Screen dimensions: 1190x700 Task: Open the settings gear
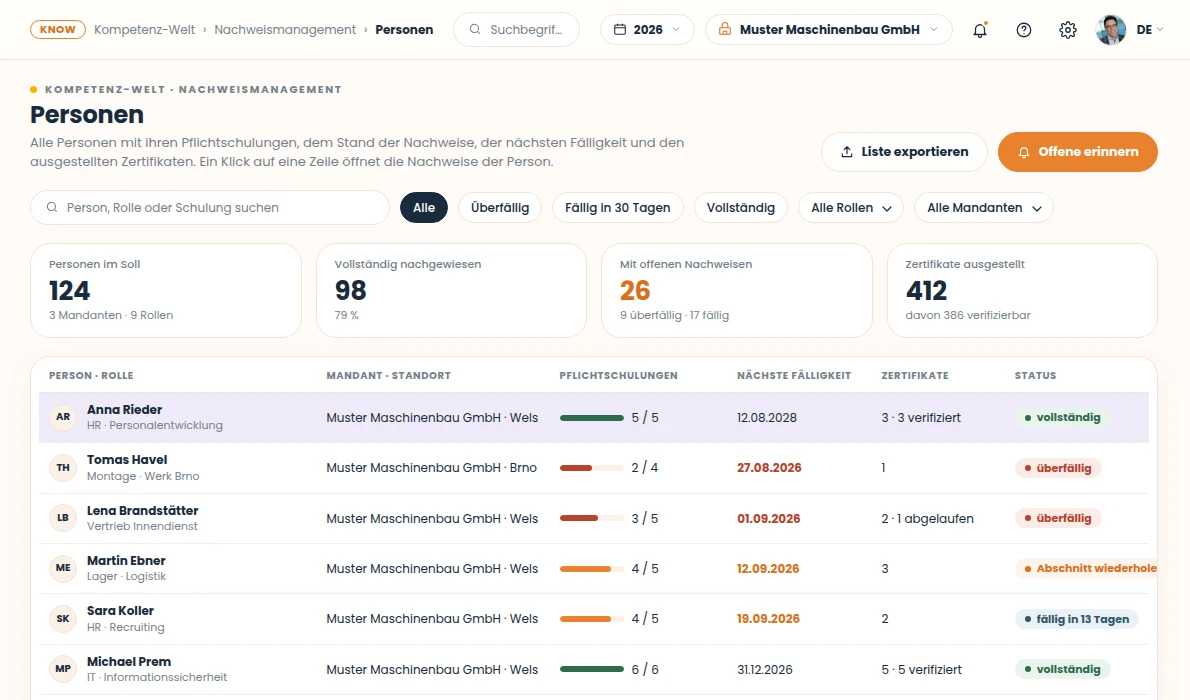pos(1068,30)
